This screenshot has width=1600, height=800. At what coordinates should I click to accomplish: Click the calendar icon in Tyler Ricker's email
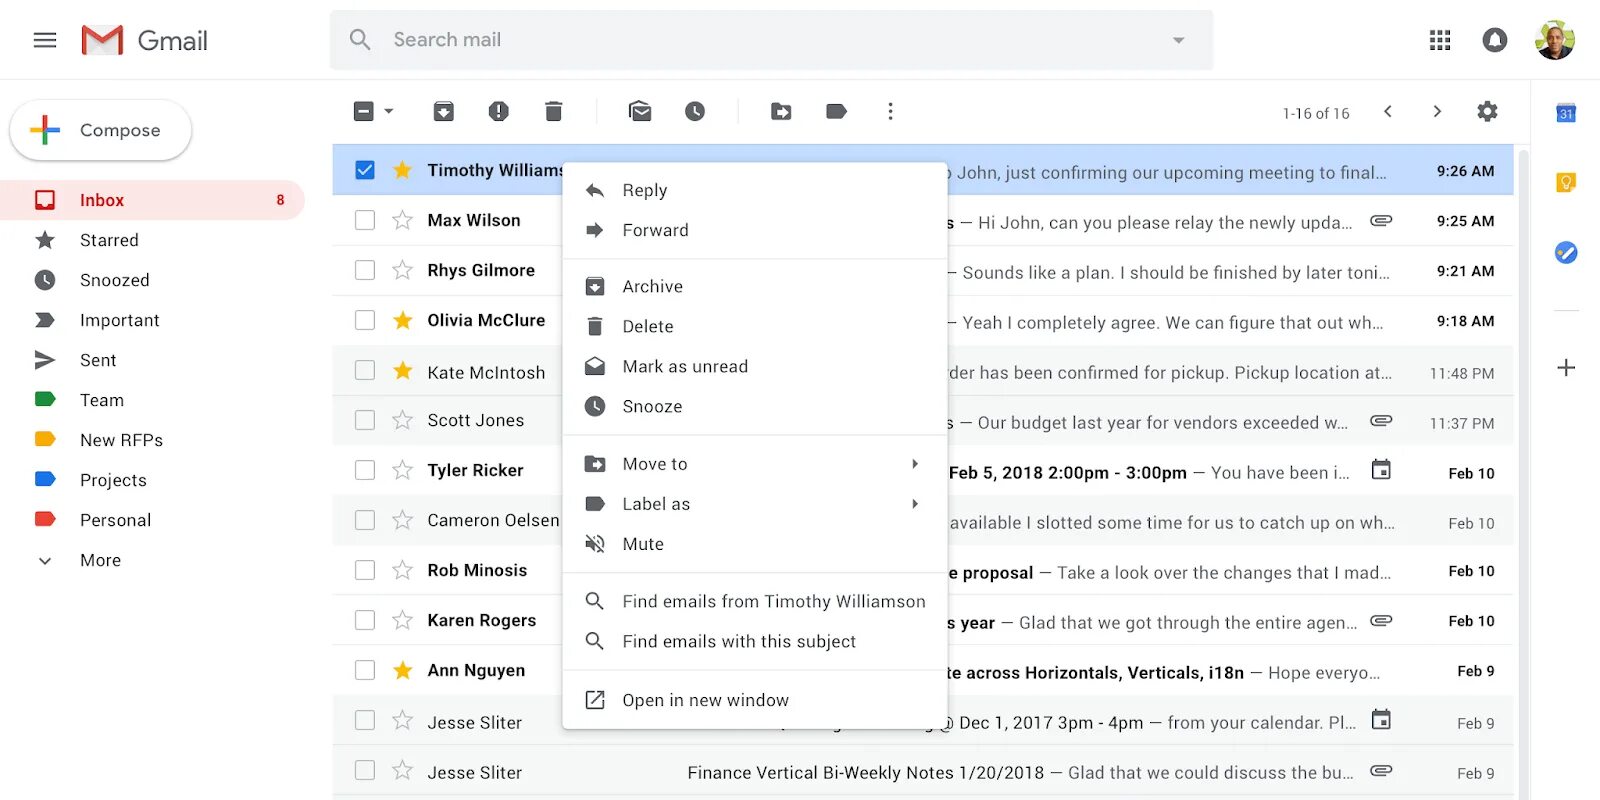(1381, 470)
